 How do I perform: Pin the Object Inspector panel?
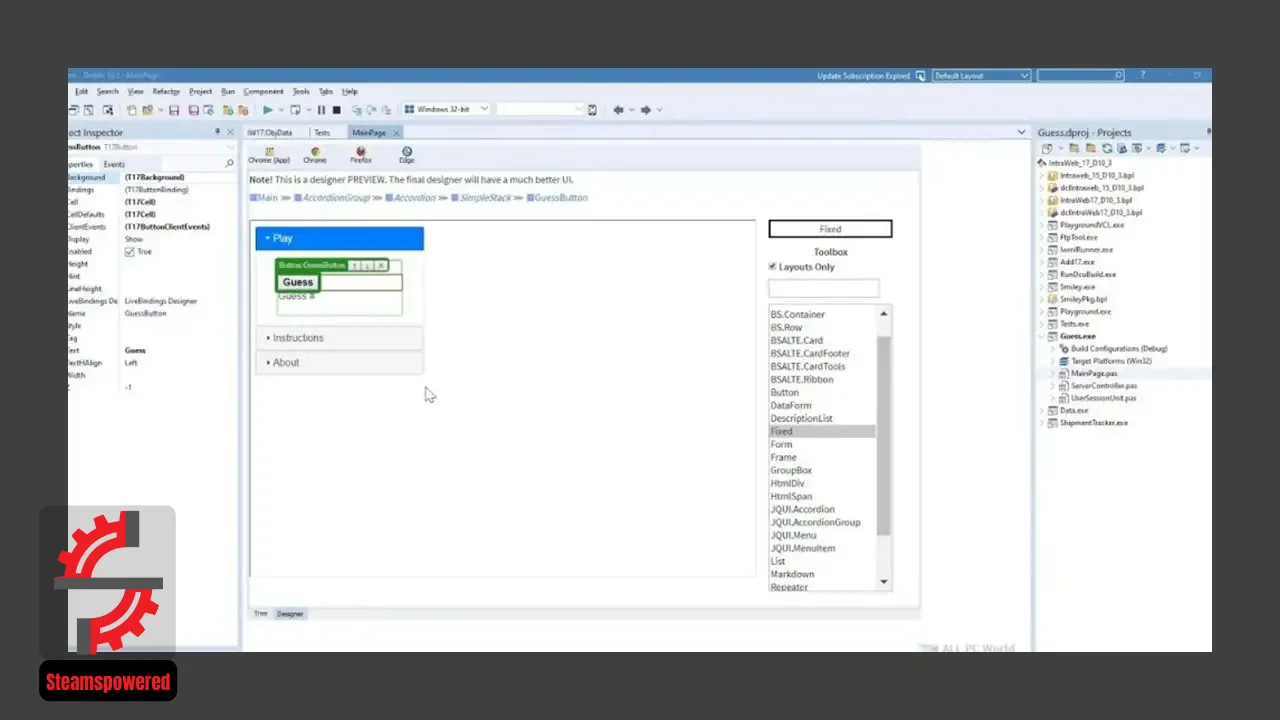click(x=218, y=132)
